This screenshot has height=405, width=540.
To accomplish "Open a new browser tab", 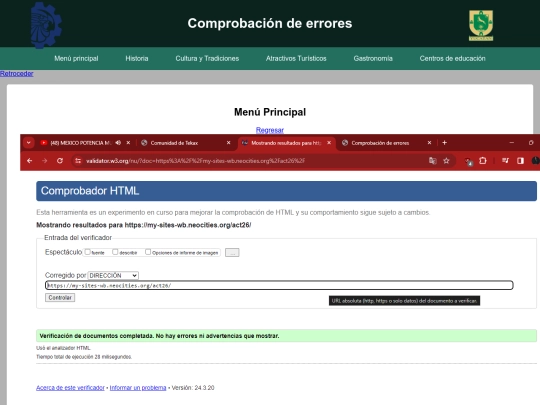I will (x=444, y=143).
